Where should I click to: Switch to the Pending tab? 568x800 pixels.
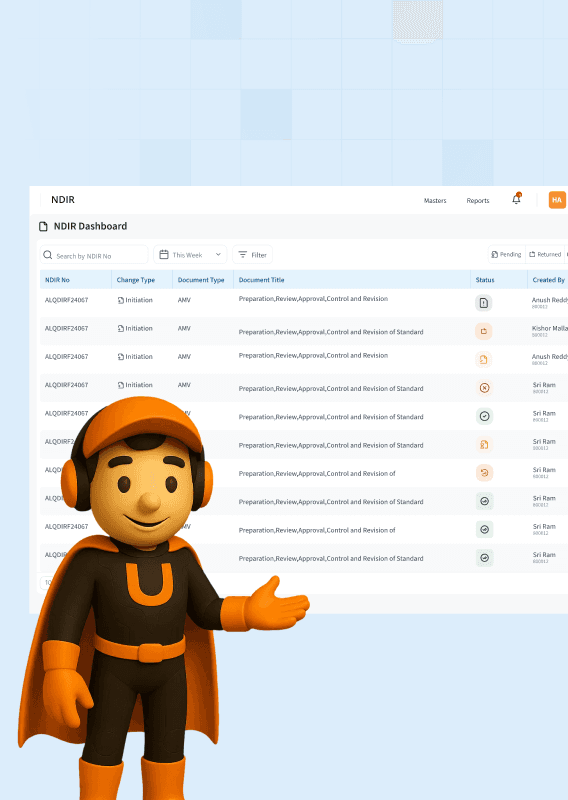pyautogui.click(x=506, y=254)
